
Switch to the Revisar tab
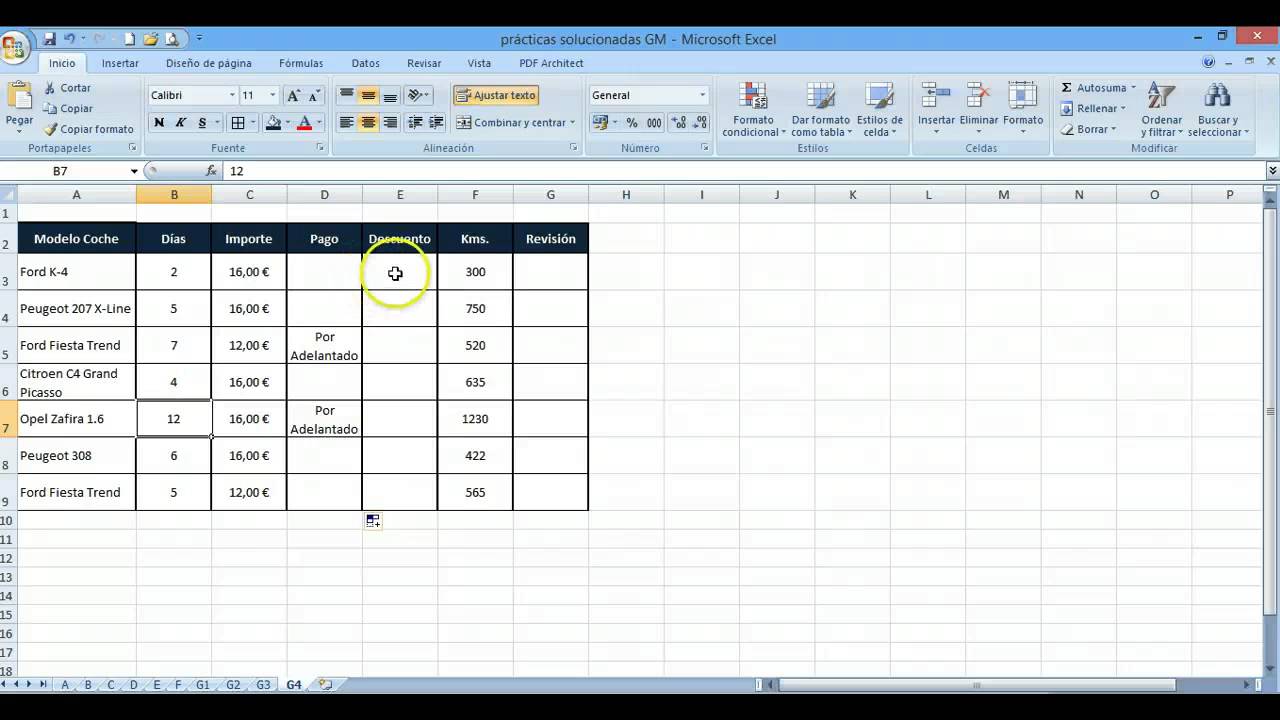pyautogui.click(x=424, y=63)
